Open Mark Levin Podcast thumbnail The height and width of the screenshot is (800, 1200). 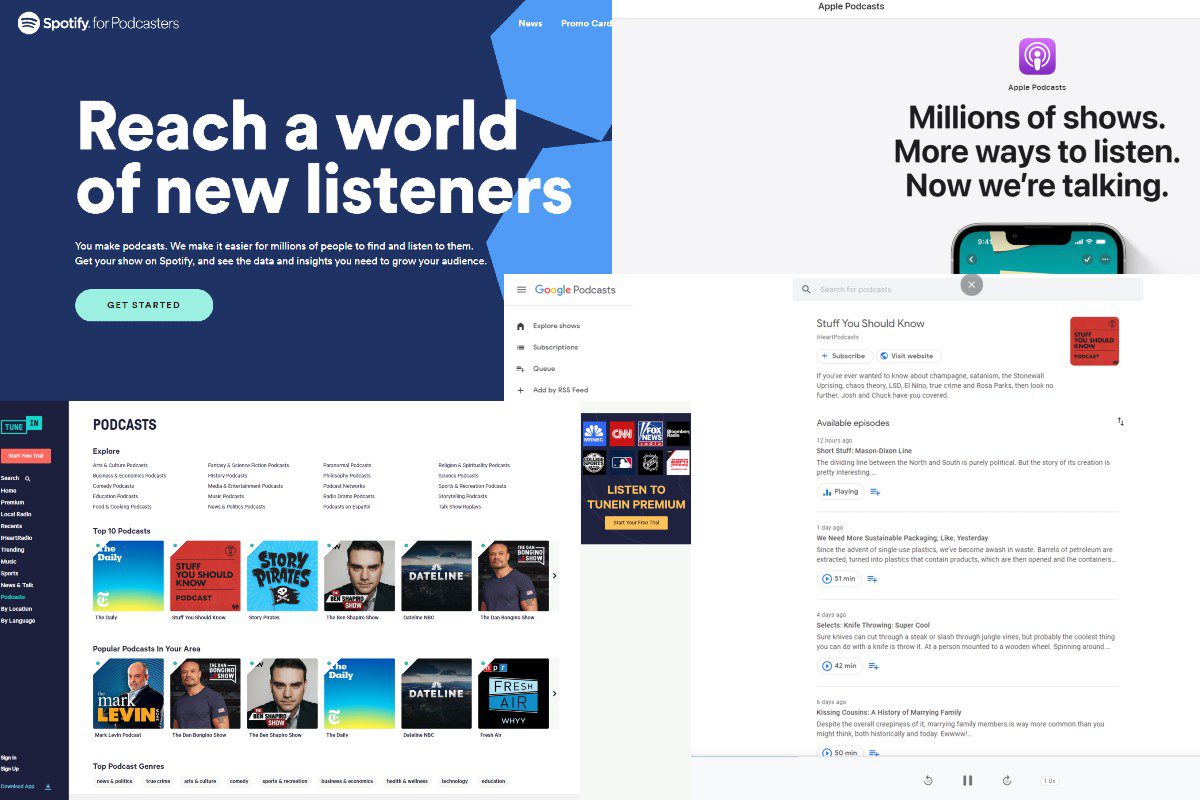(x=128, y=693)
